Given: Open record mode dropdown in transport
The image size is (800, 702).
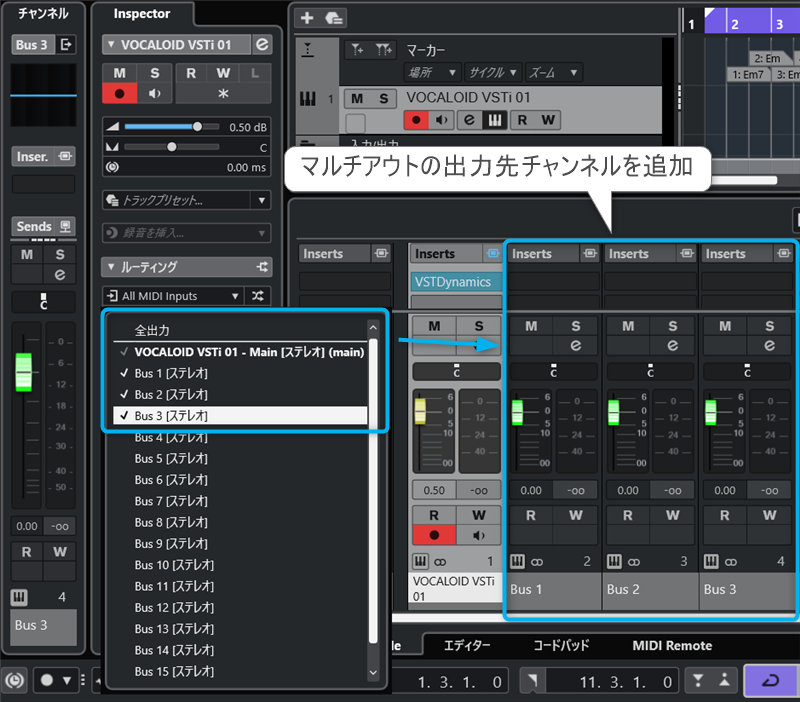Looking at the screenshot, I should (66, 681).
